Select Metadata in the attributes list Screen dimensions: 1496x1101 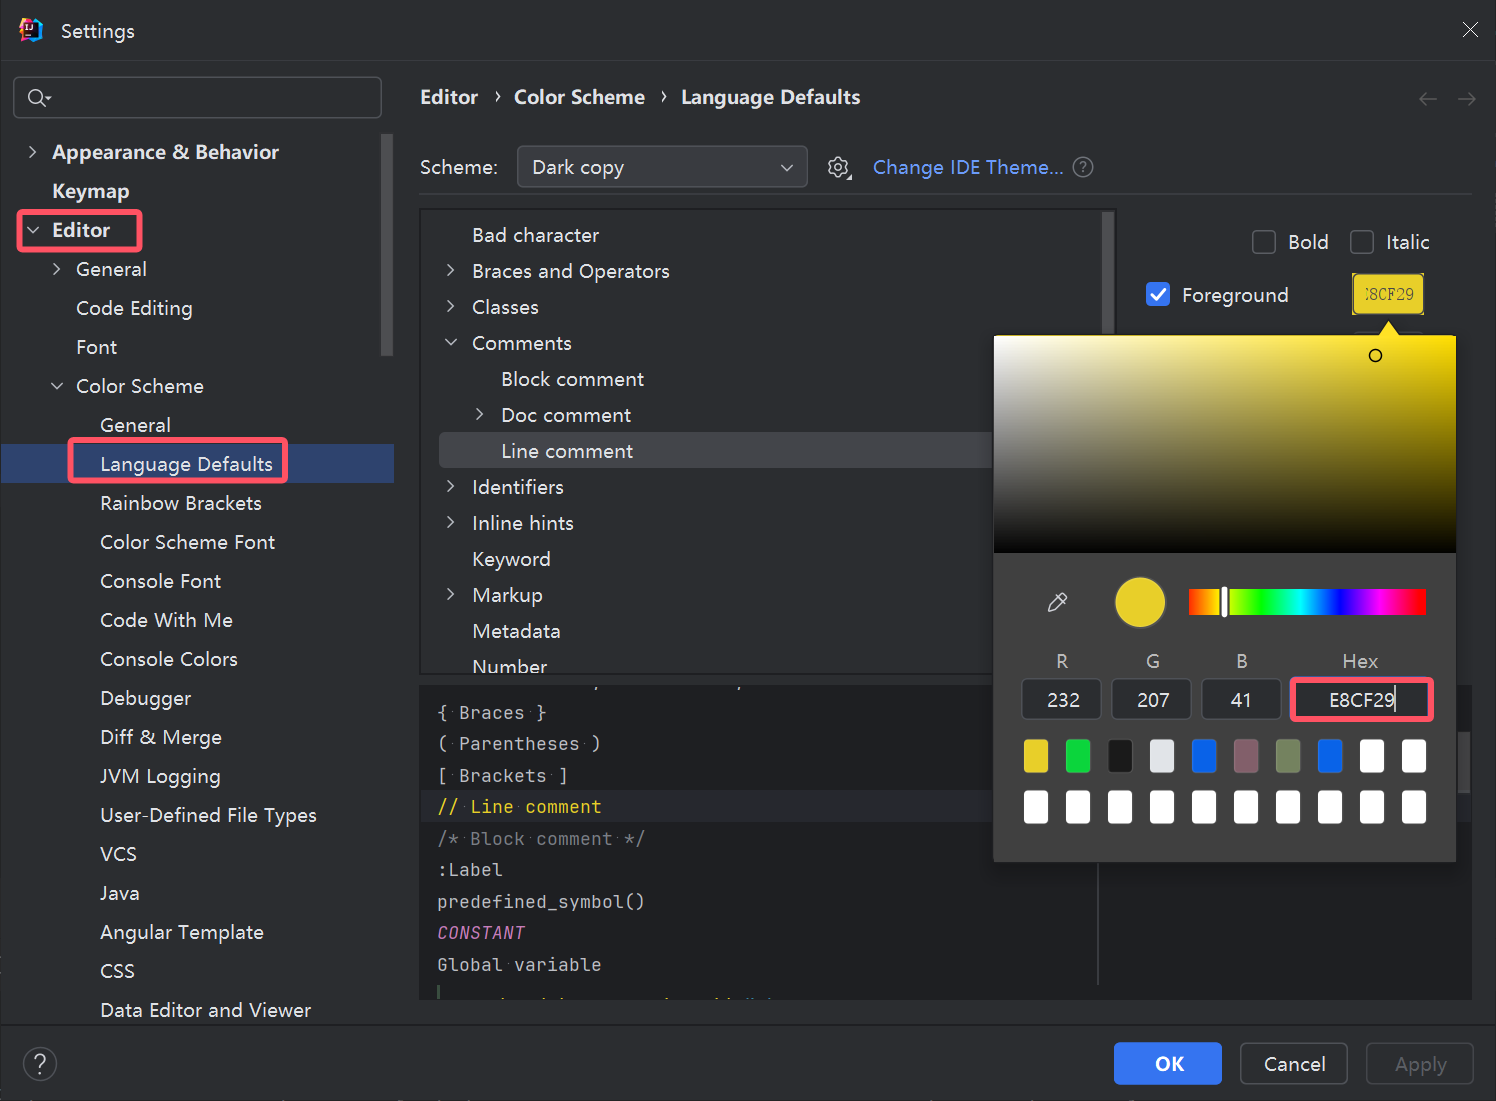[x=516, y=631]
